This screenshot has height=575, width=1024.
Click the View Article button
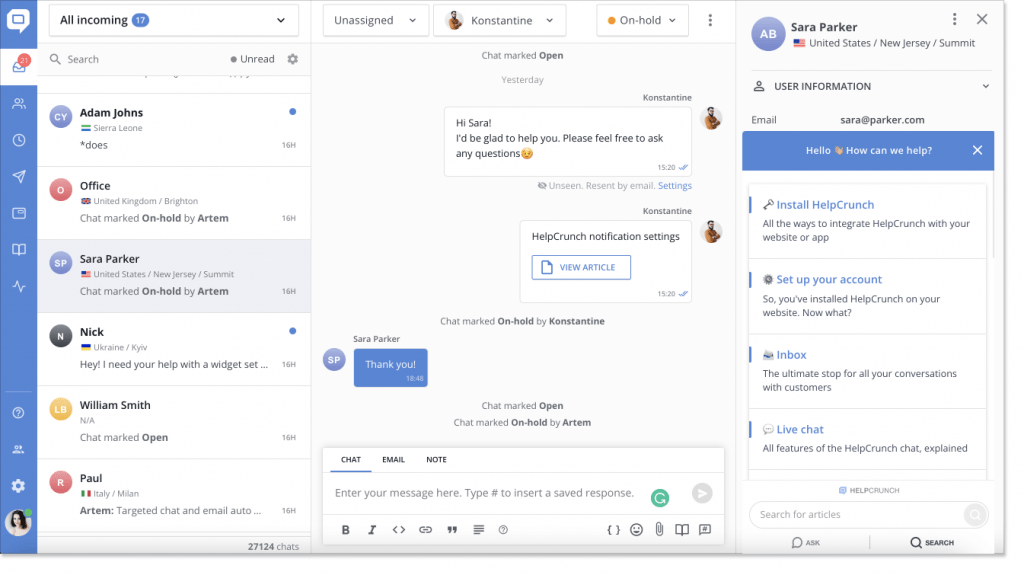click(581, 267)
